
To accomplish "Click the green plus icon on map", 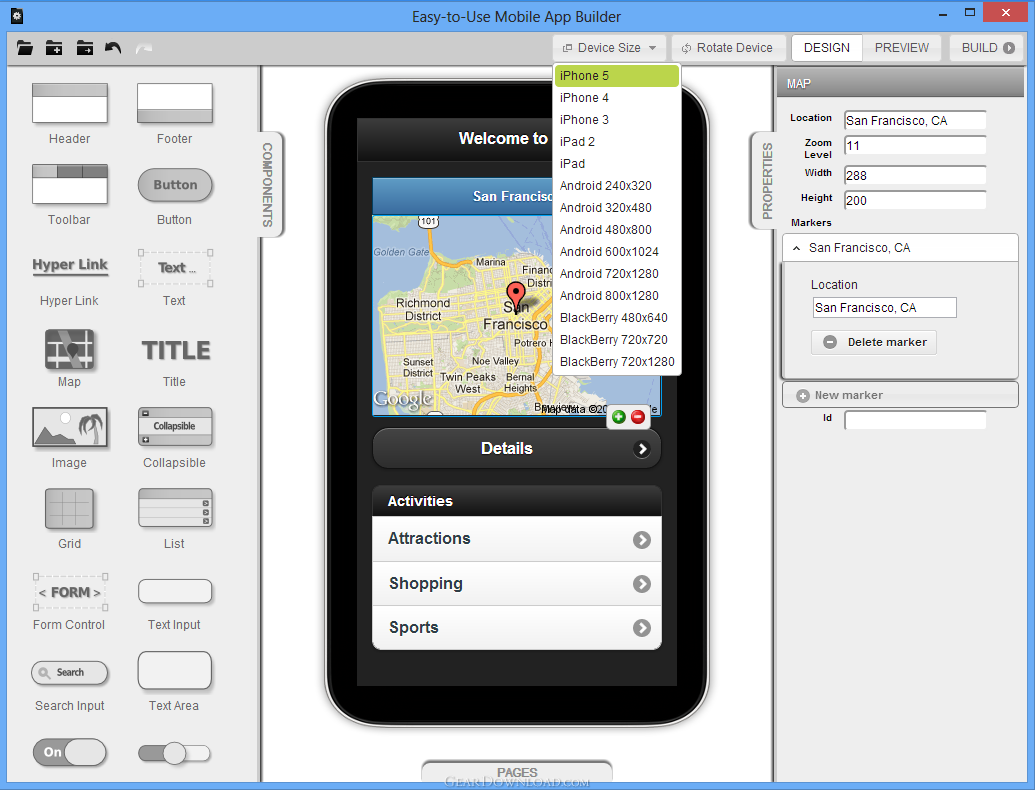I will click(618, 416).
